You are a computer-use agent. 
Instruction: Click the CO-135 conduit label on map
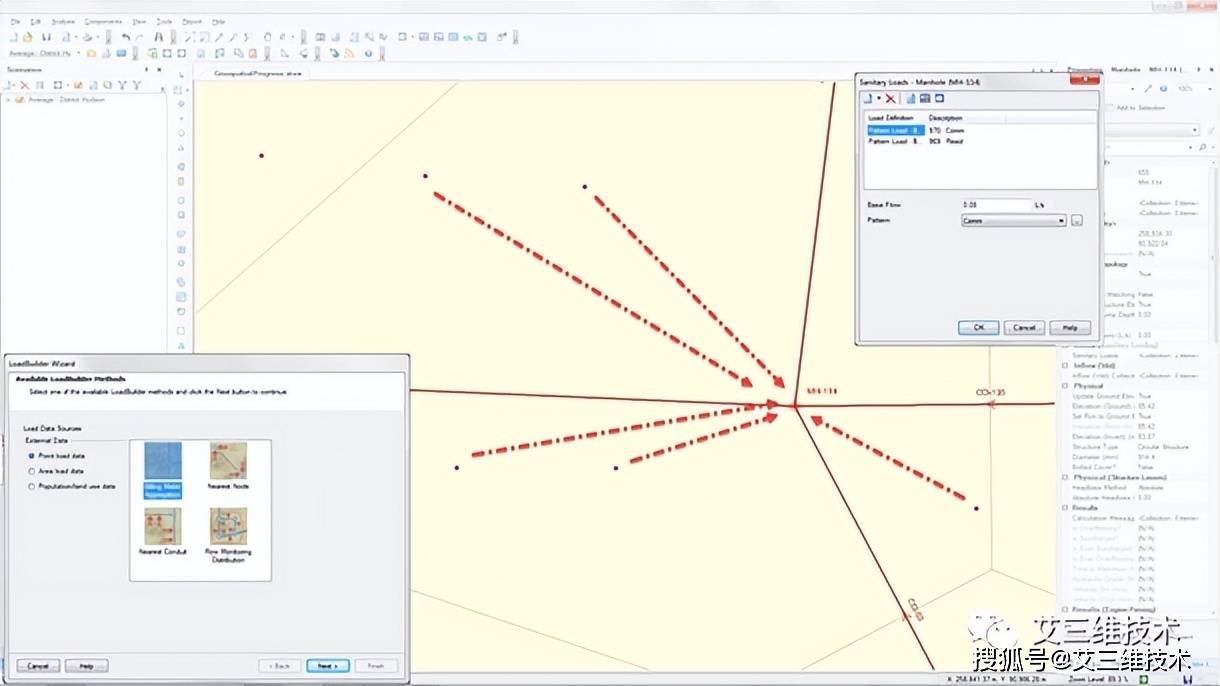(990, 392)
